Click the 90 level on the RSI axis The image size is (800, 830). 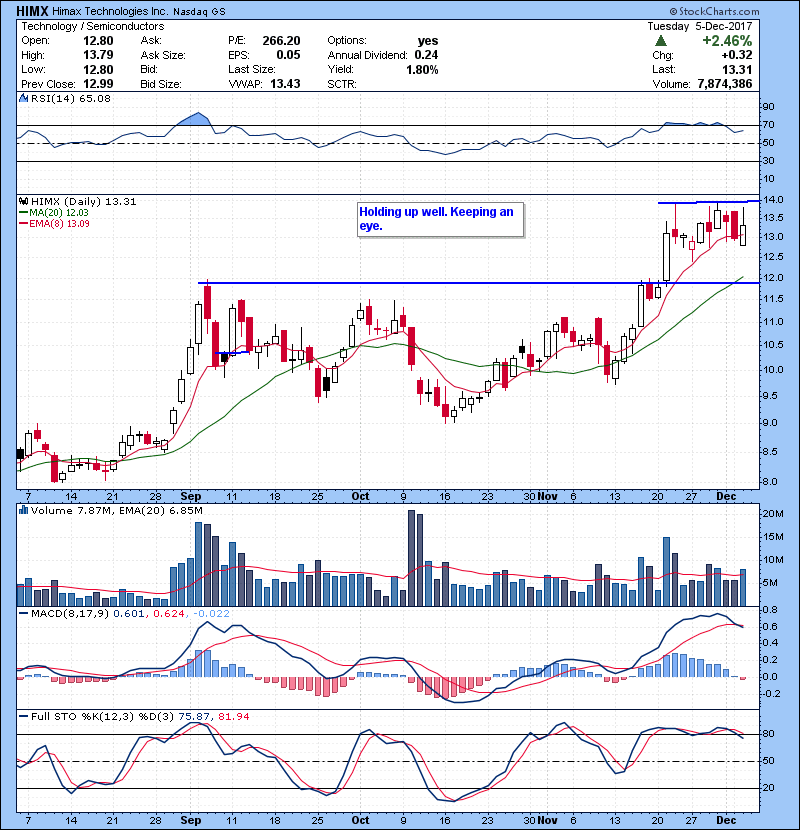click(x=768, y=107)
